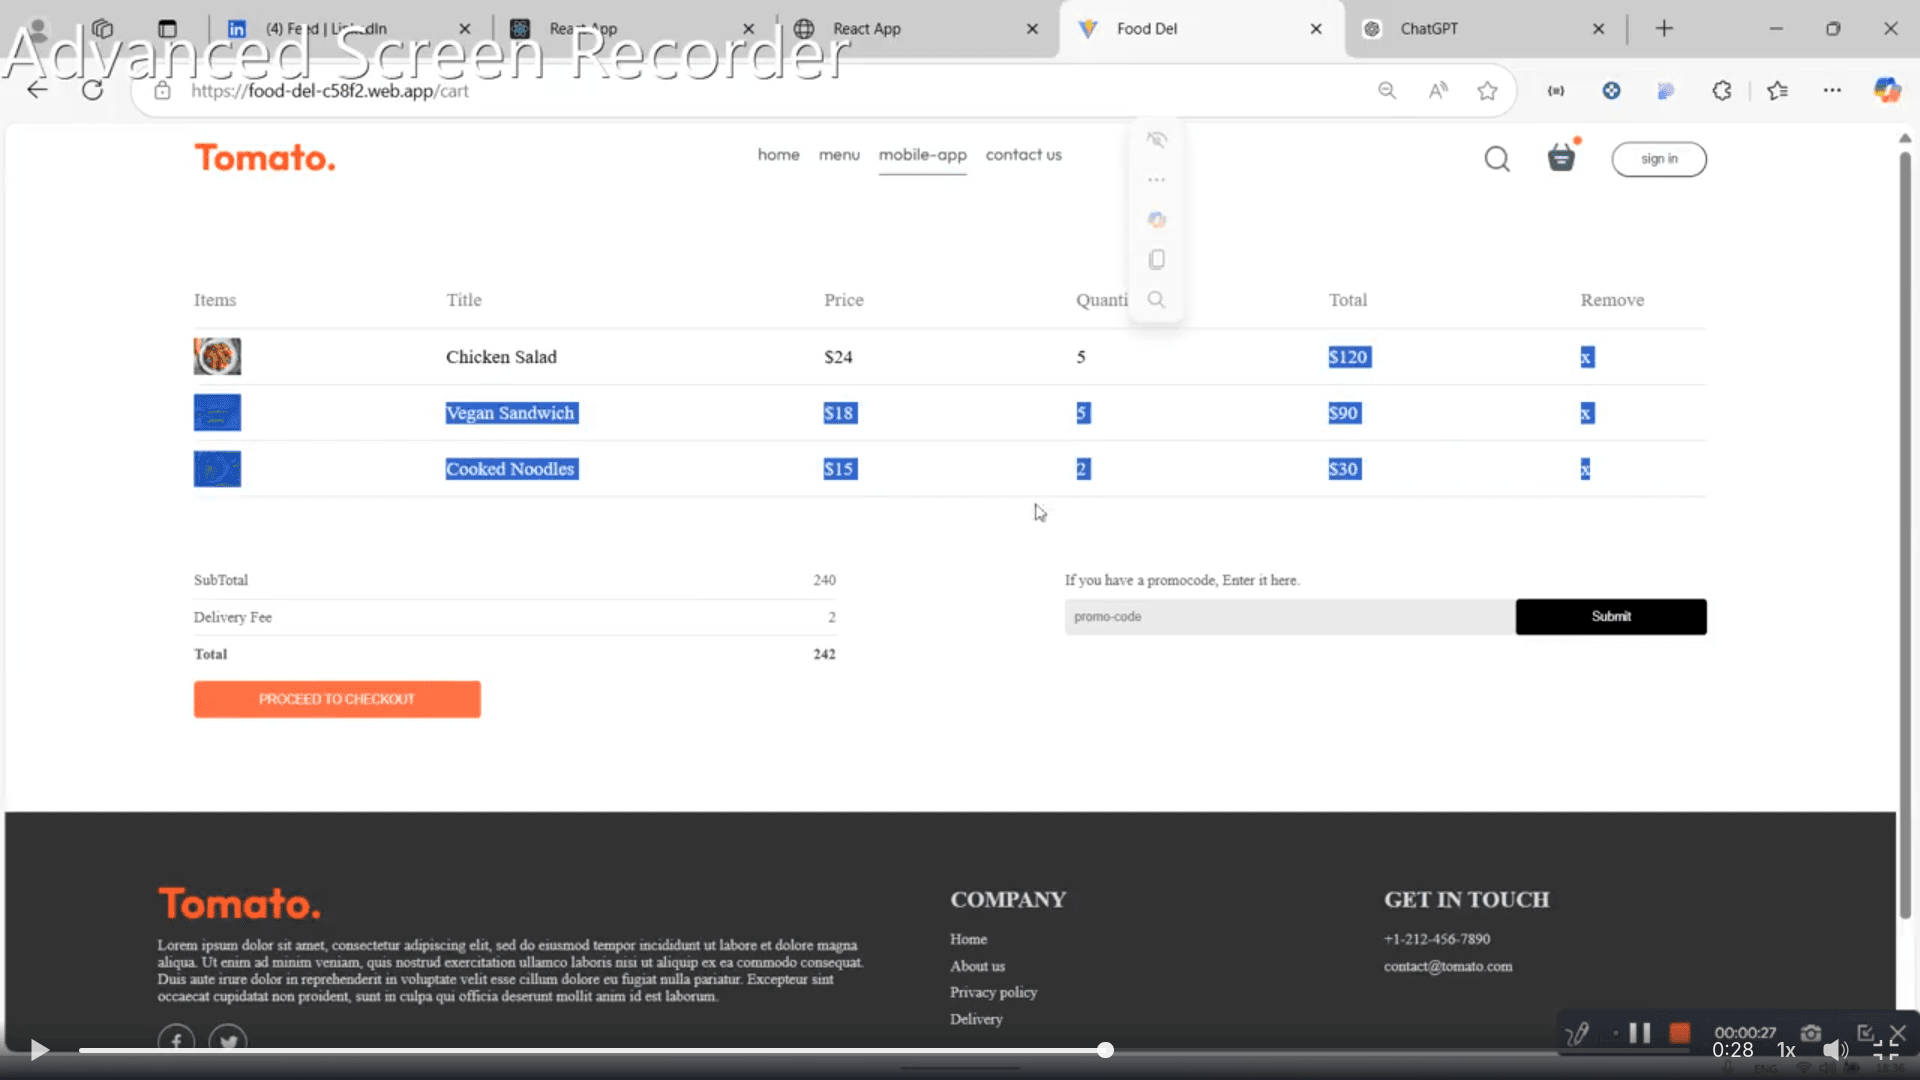
Task: Open Privacy policy footer link
Action: pyautogui.click(x=993, y=992)
